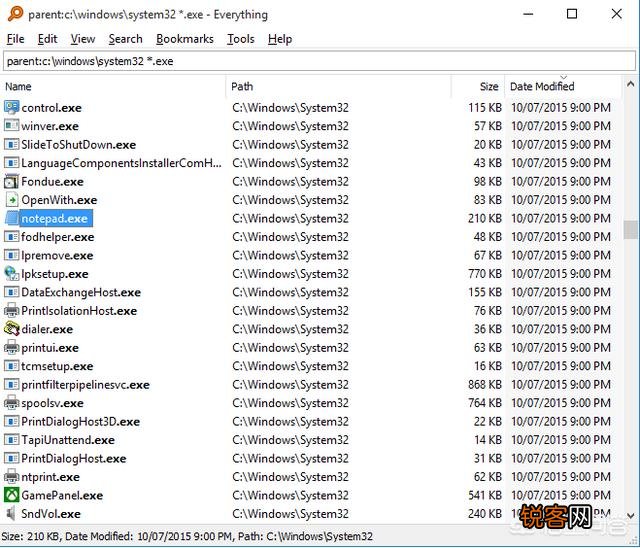Open the Tools menu
The width and height of the screenshot is (640, 548).
tap(240, 39)
